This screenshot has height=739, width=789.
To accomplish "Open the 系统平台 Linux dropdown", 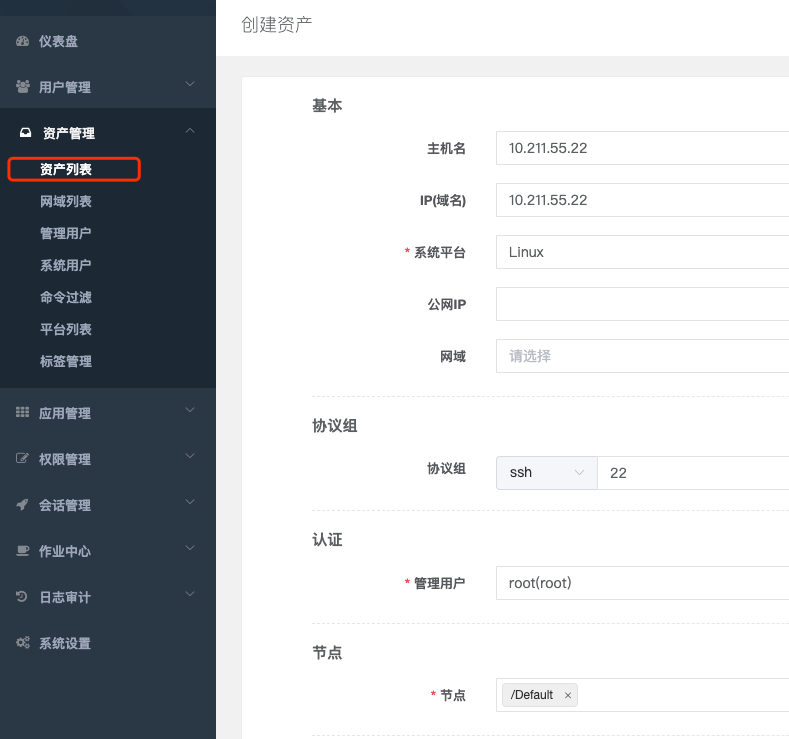I will (x=642, y=252).
